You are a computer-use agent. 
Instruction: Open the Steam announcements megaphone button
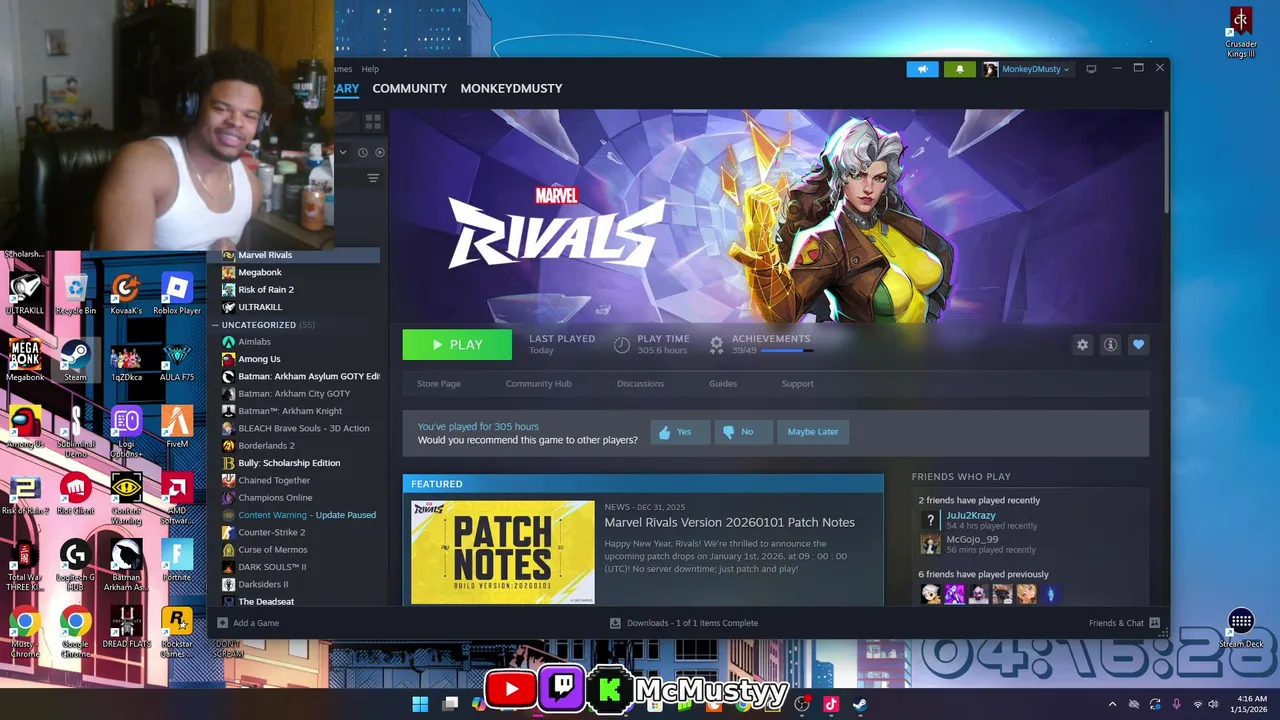(922, 69)
